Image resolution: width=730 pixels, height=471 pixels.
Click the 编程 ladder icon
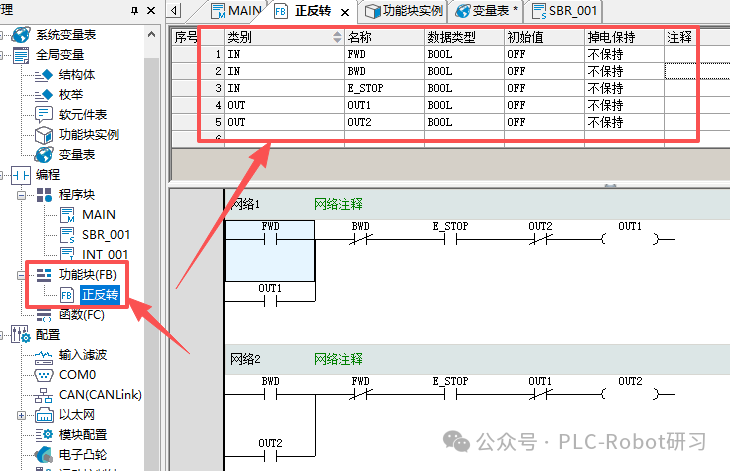pyautogui.click(x=21, y=175)
